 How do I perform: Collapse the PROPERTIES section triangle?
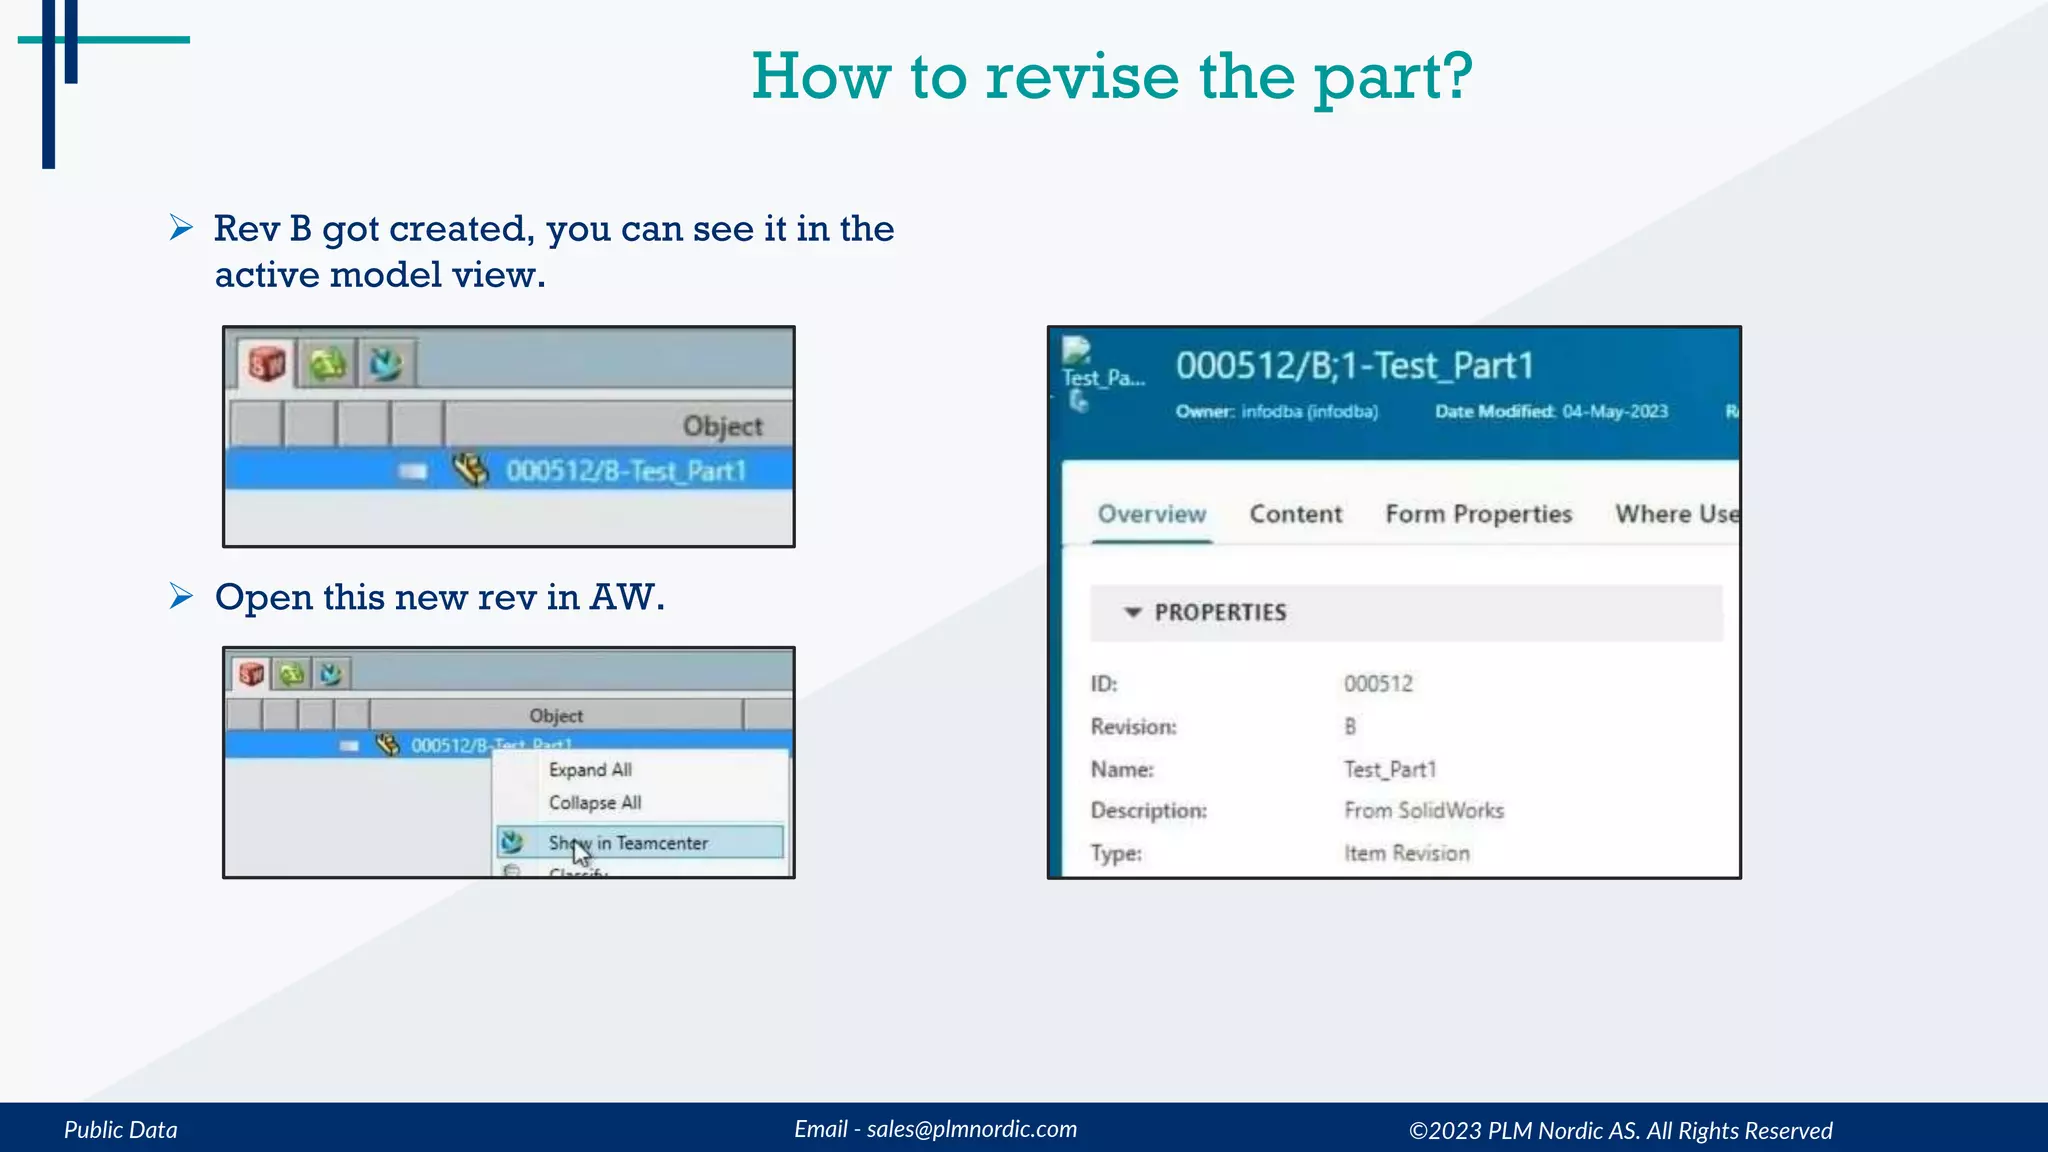(x=1133, y=612)
